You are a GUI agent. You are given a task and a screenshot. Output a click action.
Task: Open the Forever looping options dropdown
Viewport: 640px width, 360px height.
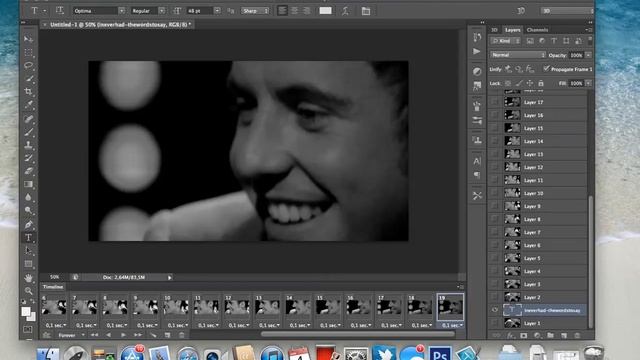(x=71, y=335)
